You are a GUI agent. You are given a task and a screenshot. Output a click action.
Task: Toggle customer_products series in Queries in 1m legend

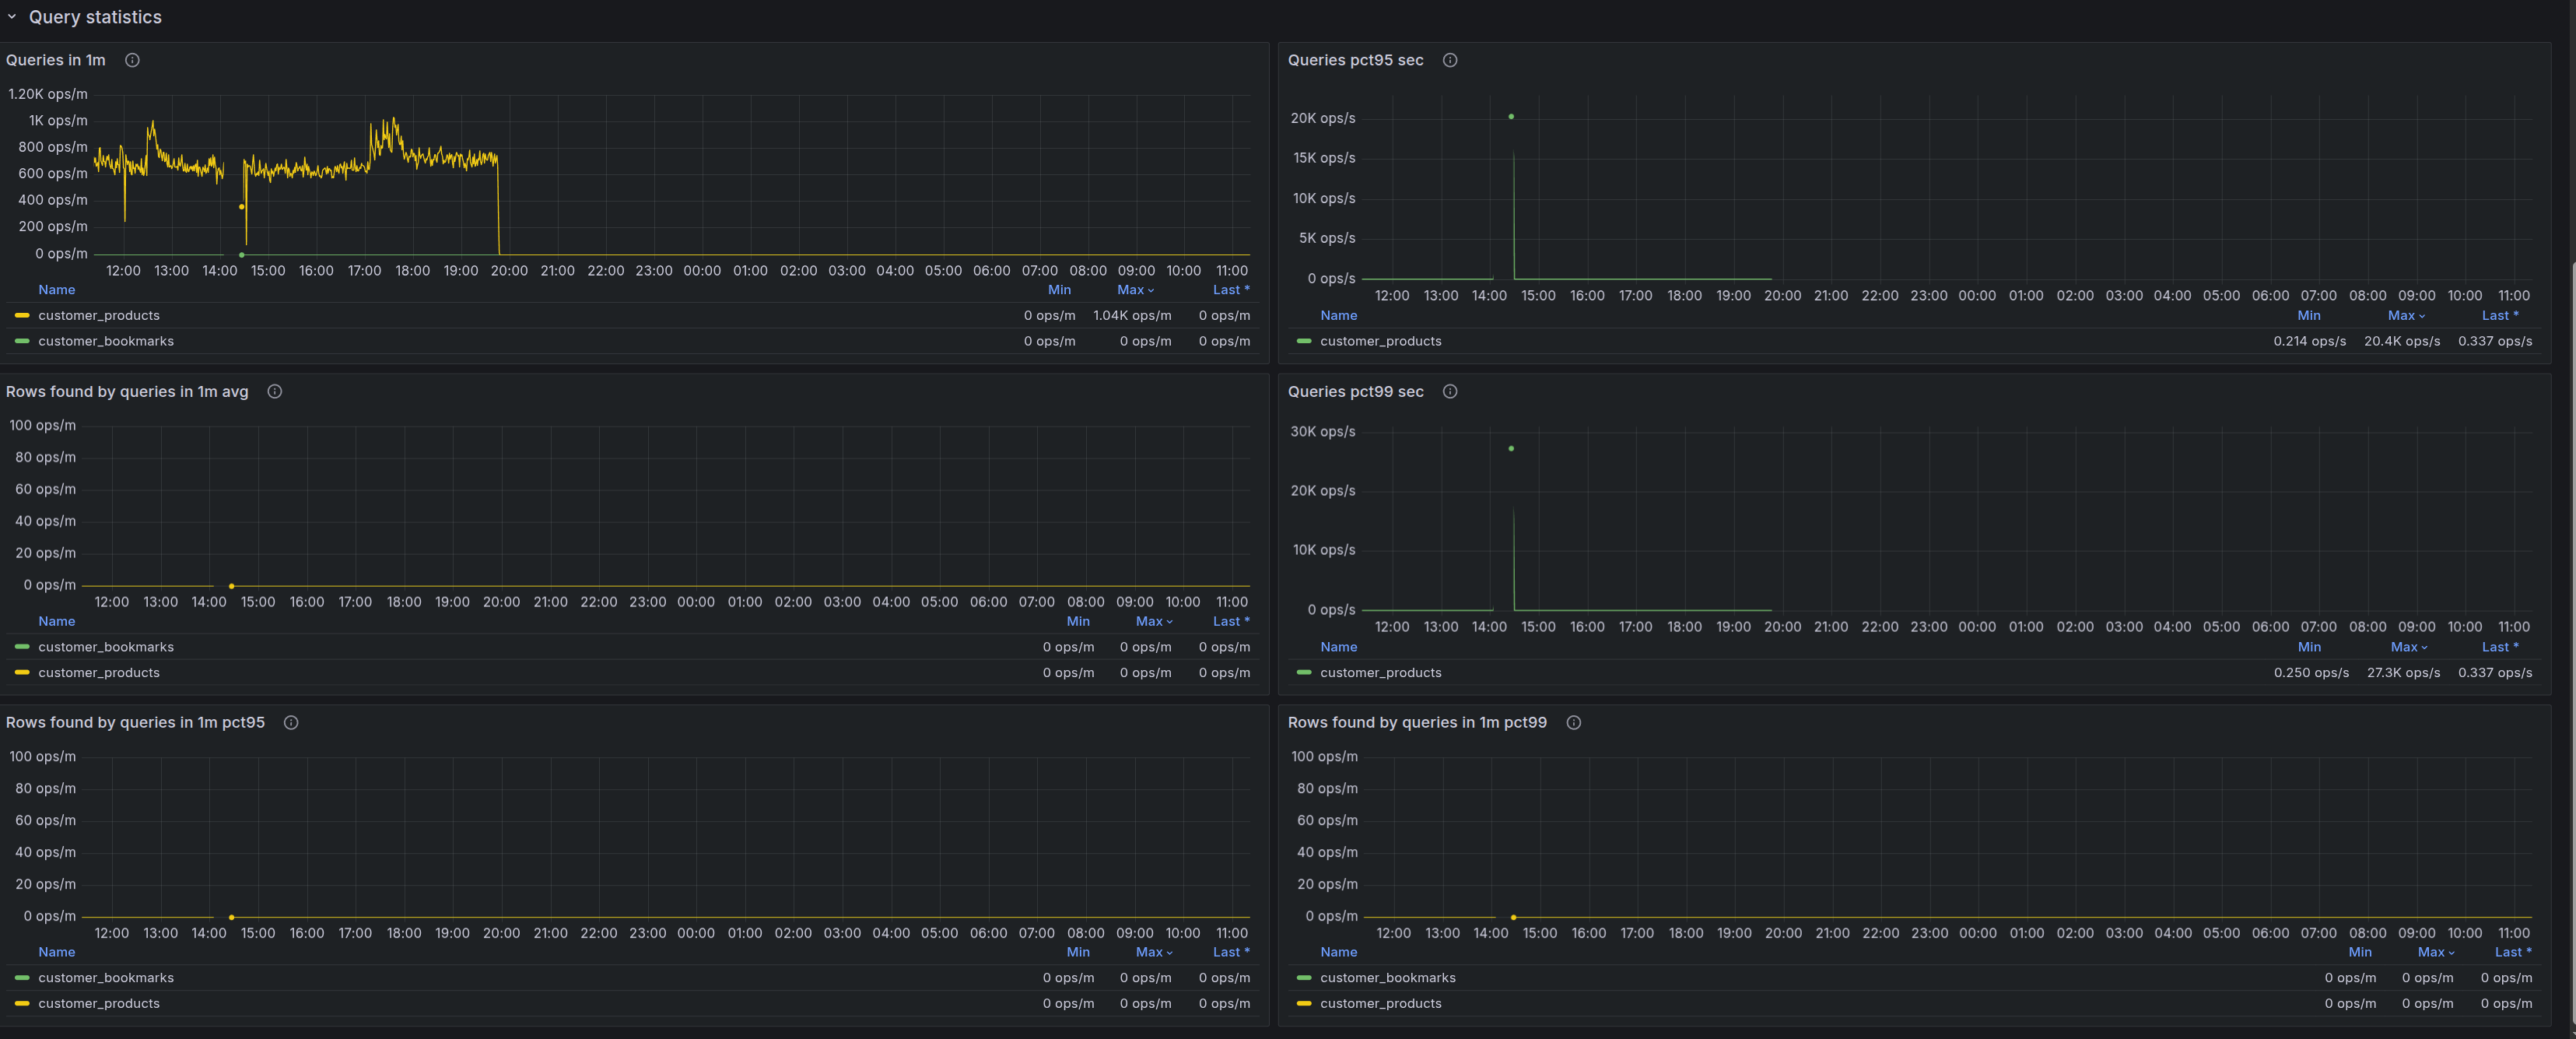(x=98, y=316)
